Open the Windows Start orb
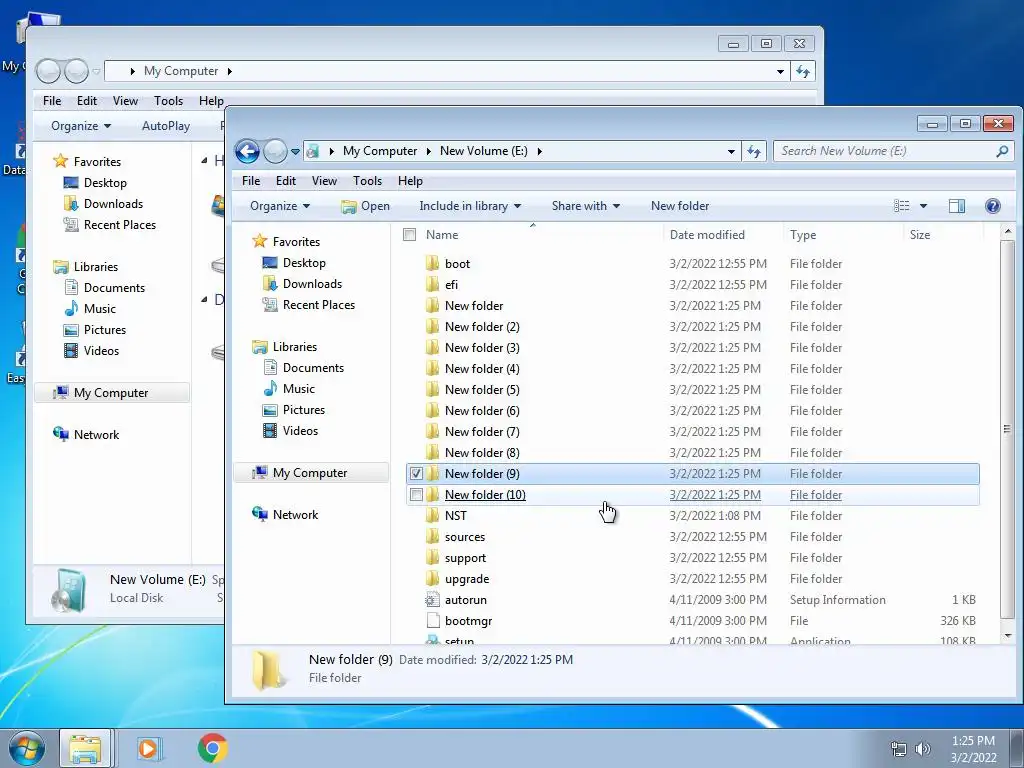This screenshot has width=1024, height=768. [x=26, y=748]
